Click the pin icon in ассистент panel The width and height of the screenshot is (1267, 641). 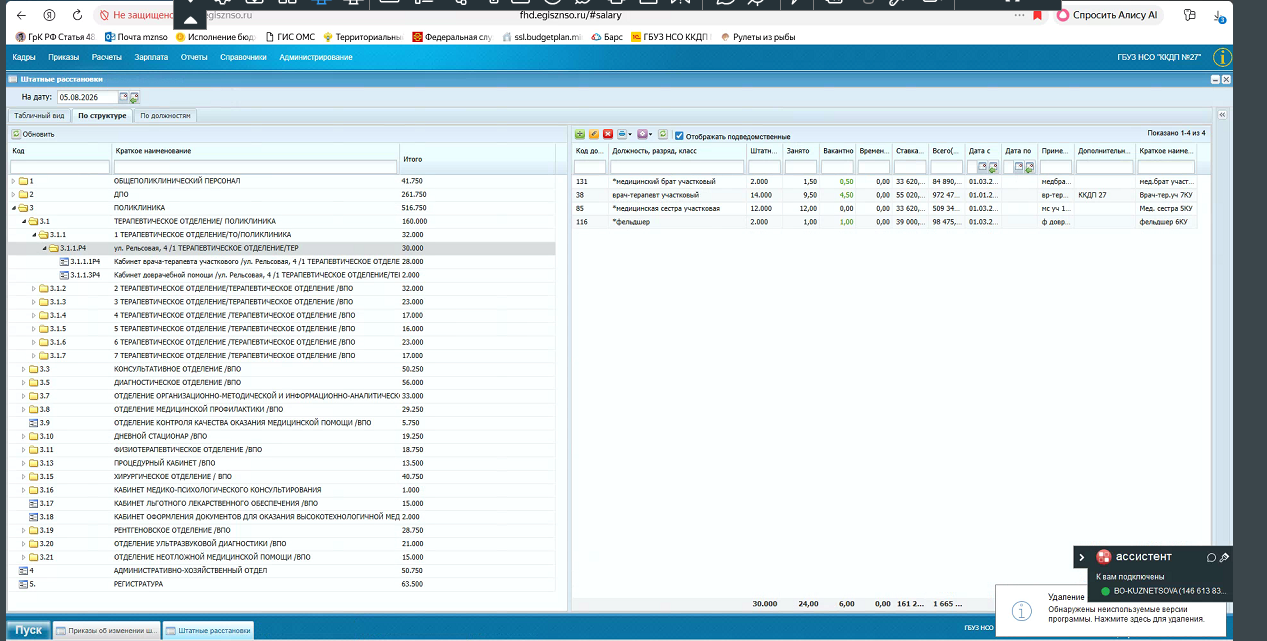point(1225,557)
